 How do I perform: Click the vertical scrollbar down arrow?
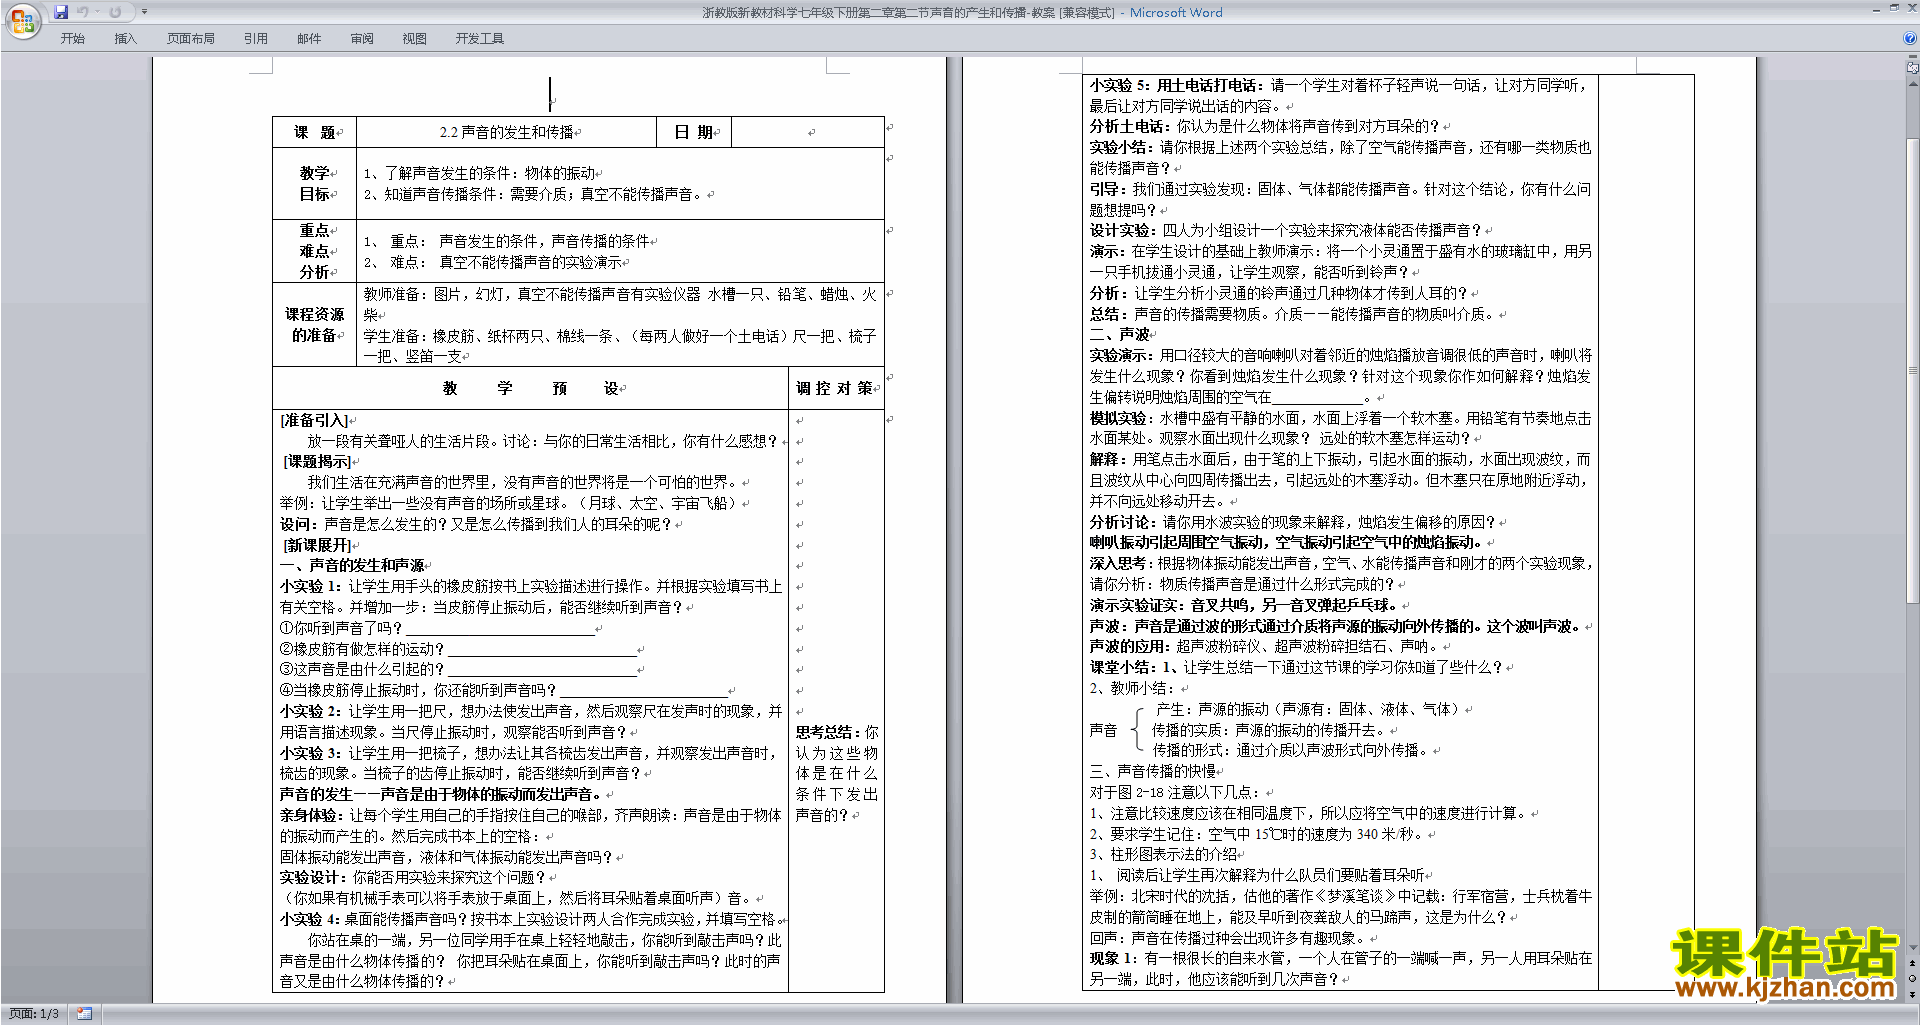click(x=1912, y=947)
